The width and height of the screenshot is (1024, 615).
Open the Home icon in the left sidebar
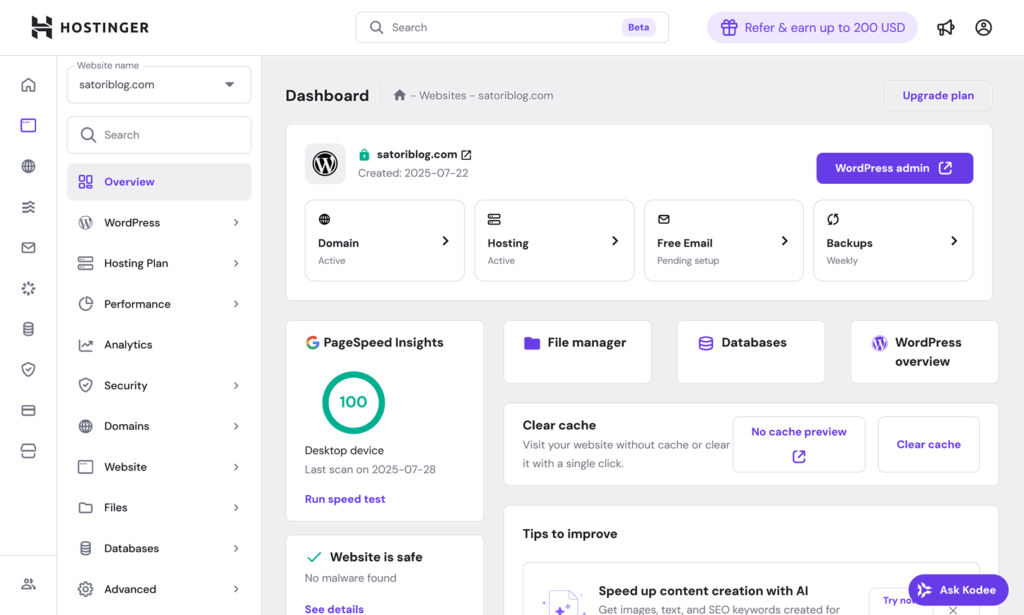28,85
